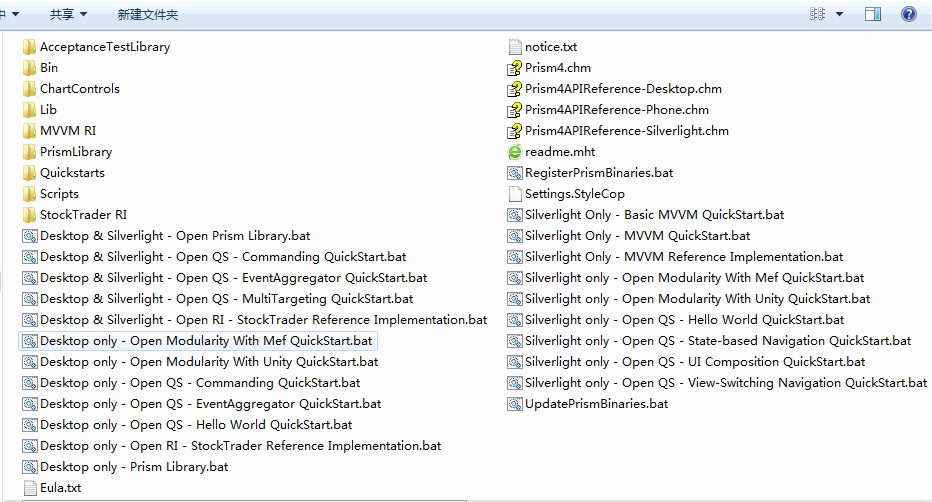This screenshot has width=932, height=502.
Task: Click the readme.mht browser icon
Action: 515,152
